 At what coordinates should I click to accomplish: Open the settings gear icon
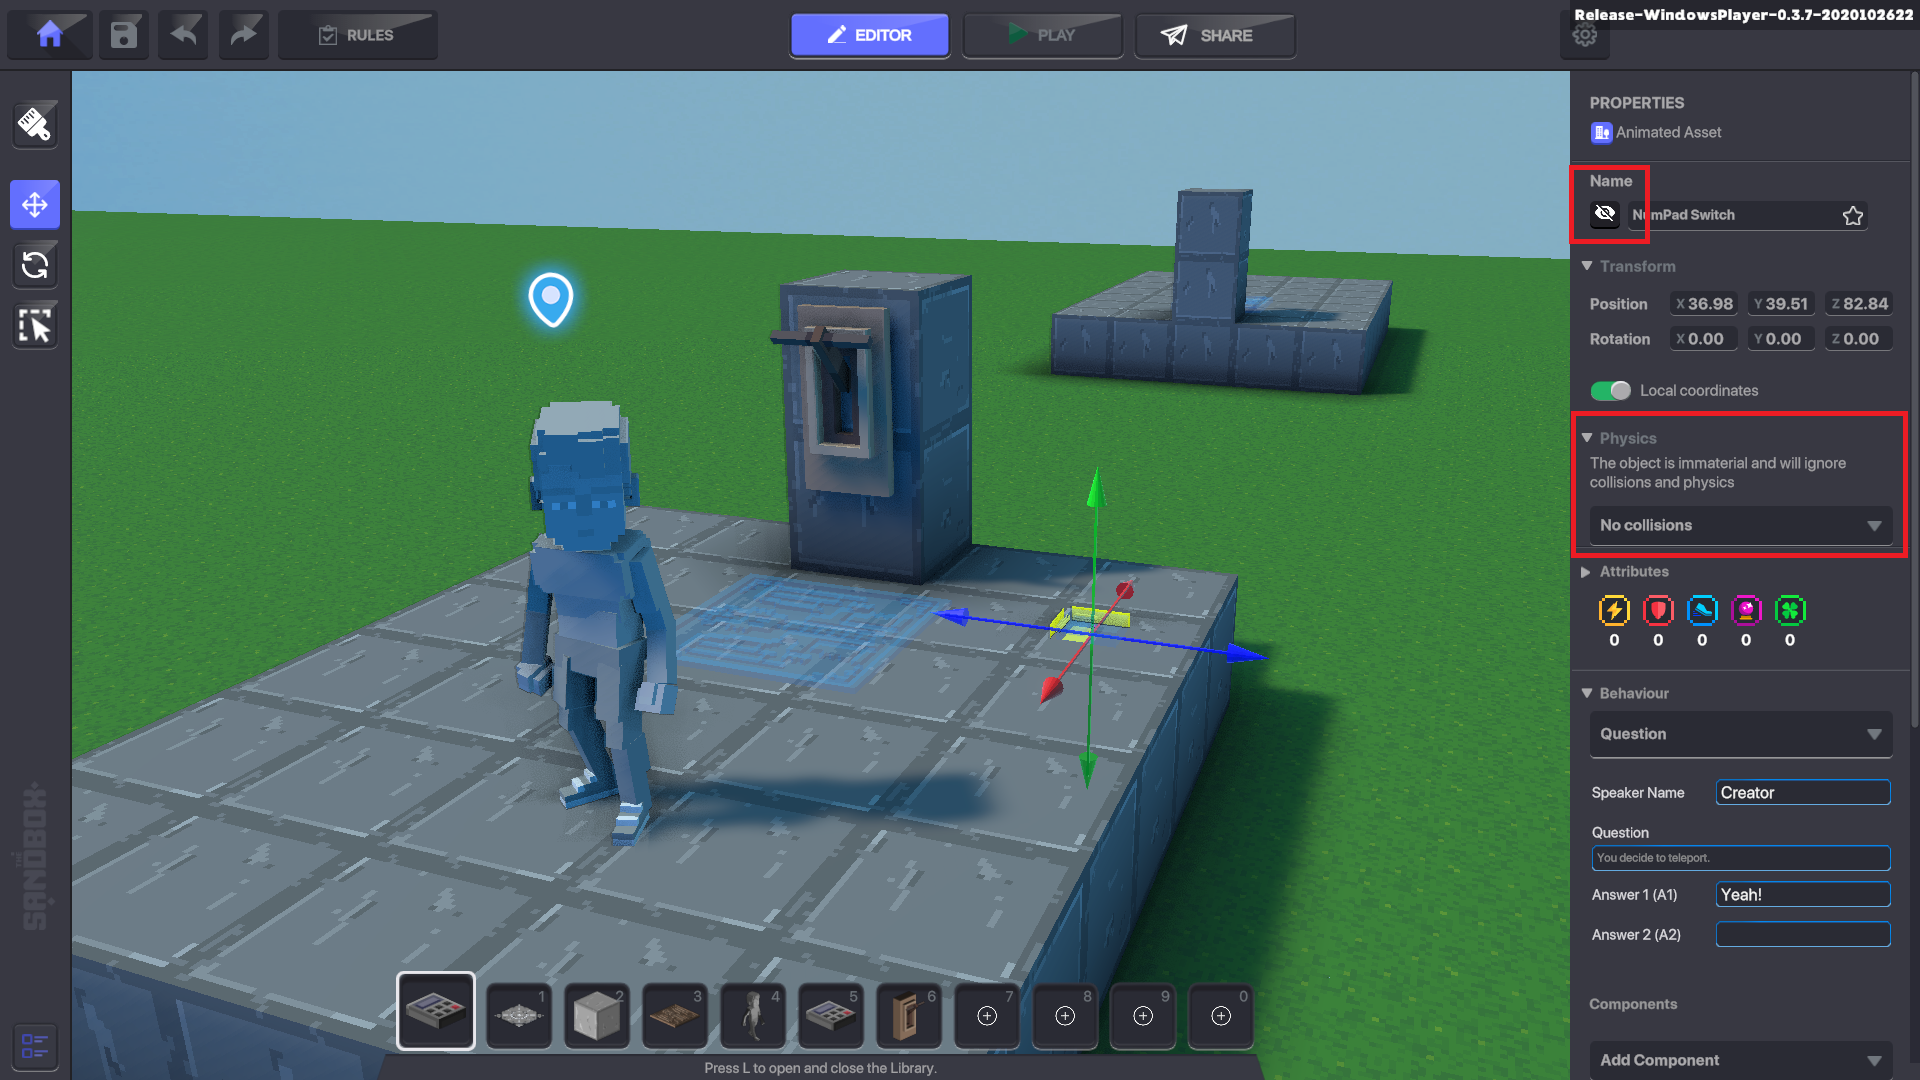pyautogui.click(x=1584, y=36)
